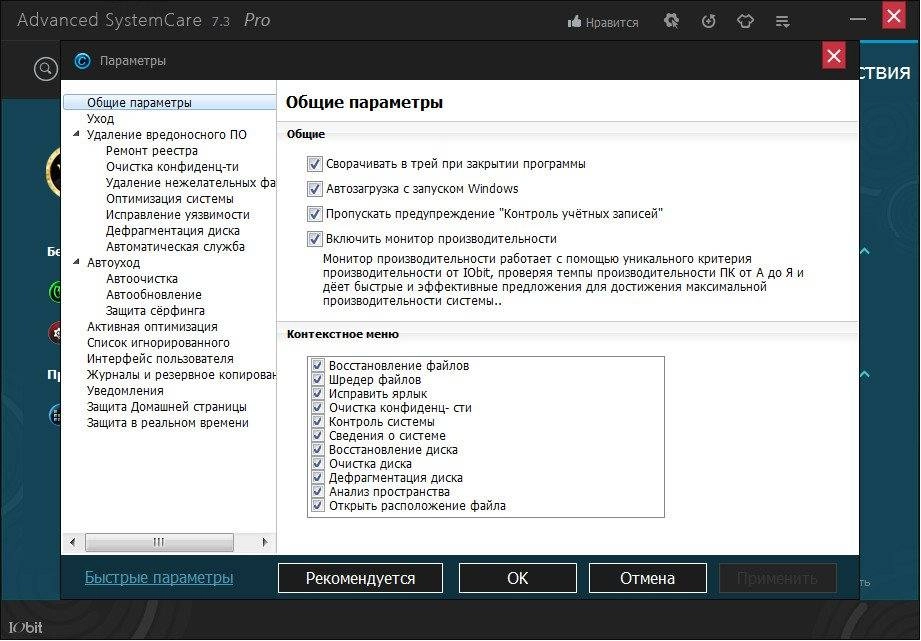Click the Отмена button

point(647,578)
